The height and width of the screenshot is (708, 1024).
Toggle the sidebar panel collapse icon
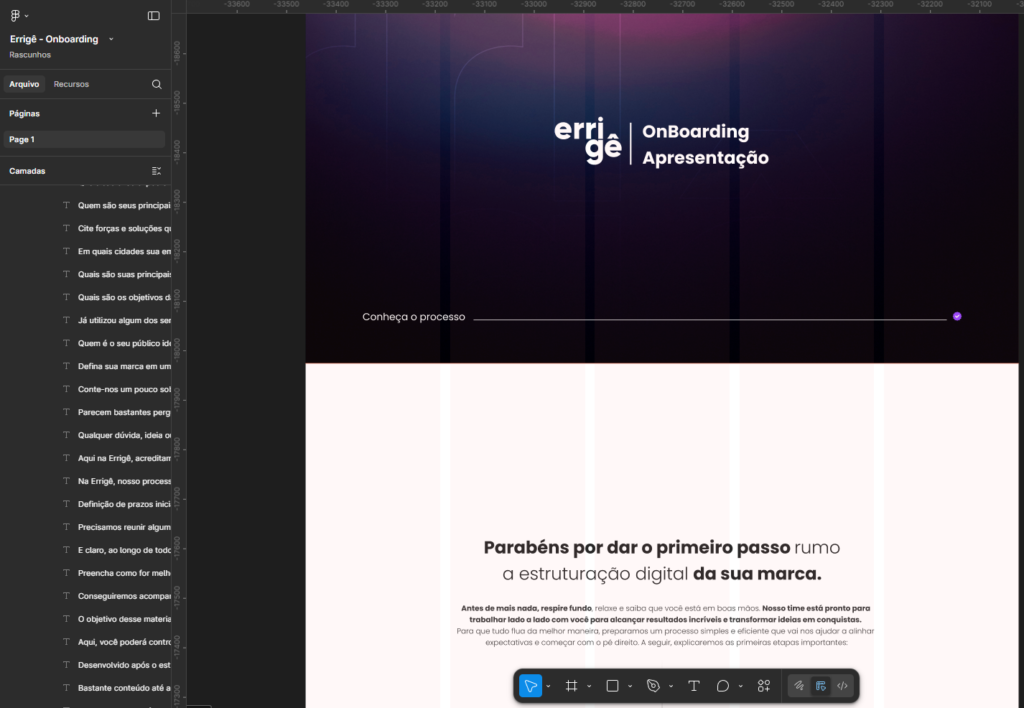[x=153, y=16]
